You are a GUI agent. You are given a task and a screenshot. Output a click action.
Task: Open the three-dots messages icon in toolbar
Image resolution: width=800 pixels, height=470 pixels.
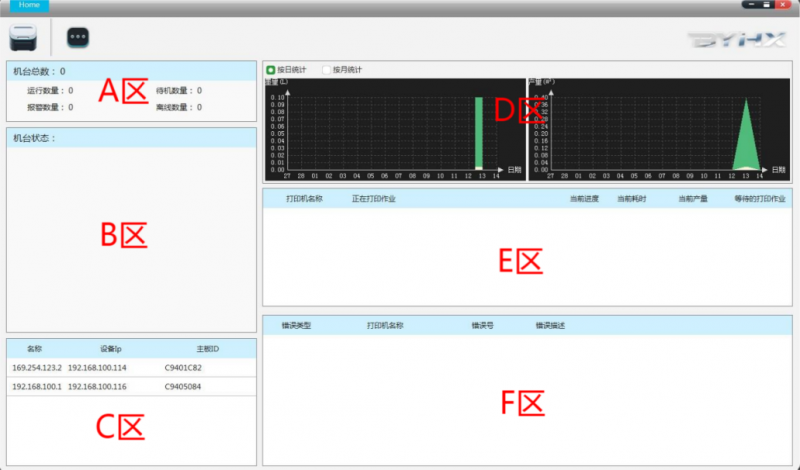click(x=78, y=38)
